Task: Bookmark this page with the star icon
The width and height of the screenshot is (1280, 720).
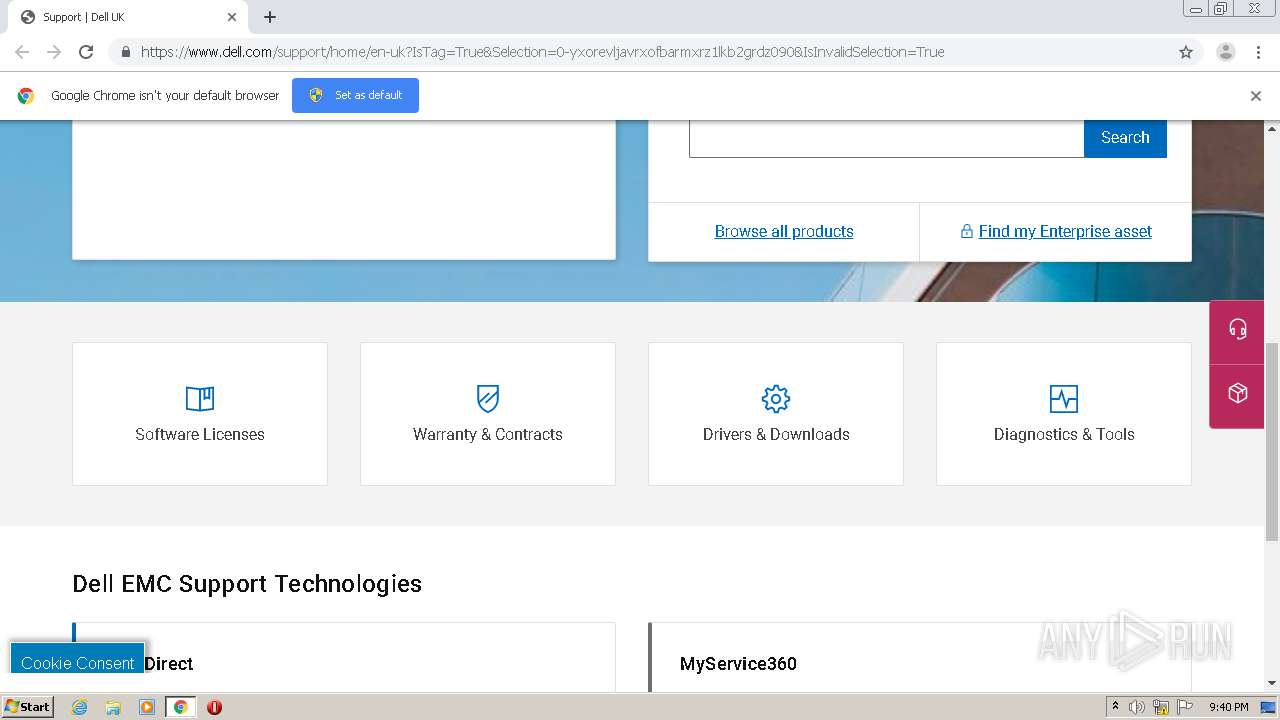Action: [x=1186, y=52]
